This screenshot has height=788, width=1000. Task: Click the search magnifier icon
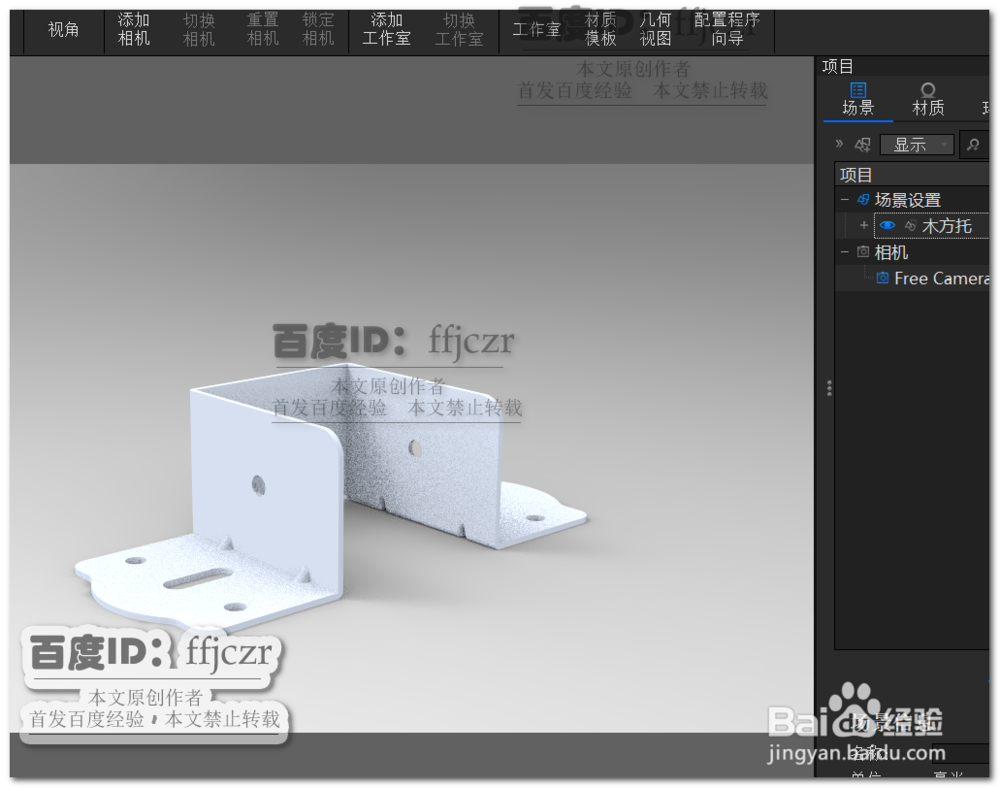(x=973, y=145)
